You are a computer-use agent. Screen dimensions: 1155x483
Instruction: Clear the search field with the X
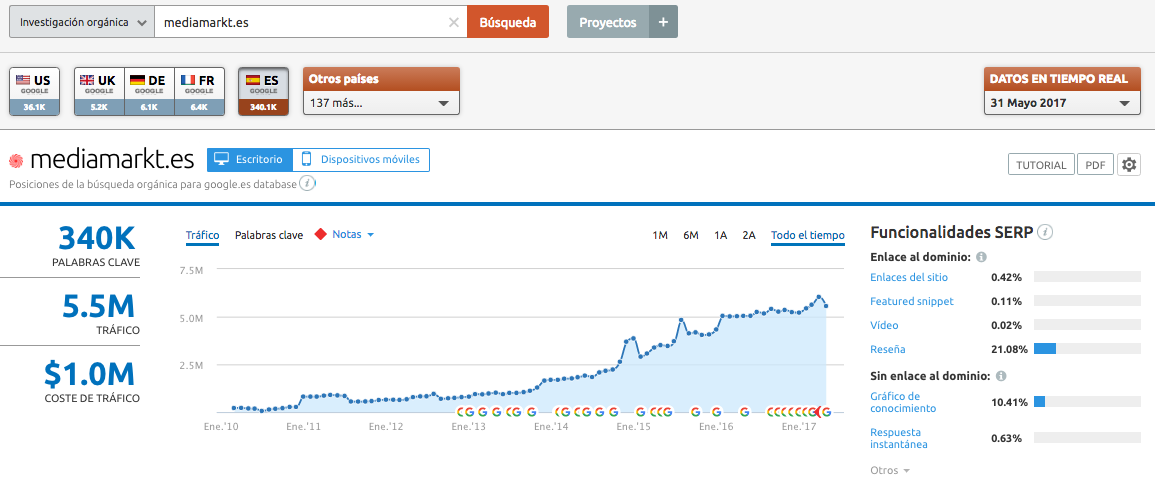click(454, 22)
